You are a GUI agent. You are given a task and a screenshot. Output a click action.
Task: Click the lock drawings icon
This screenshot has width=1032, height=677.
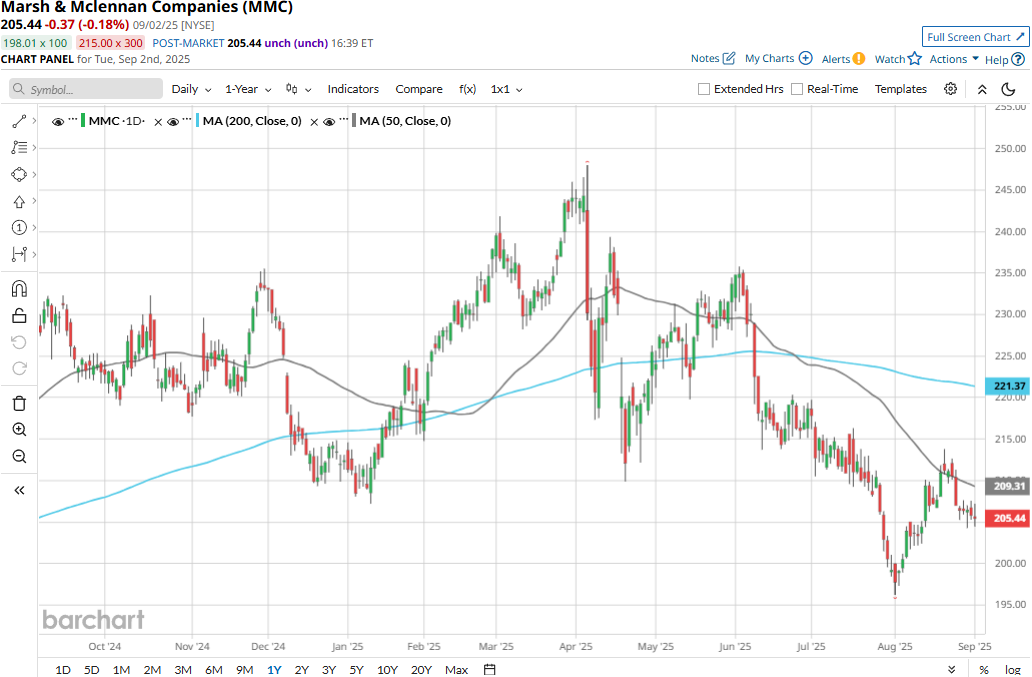point(19,316)
